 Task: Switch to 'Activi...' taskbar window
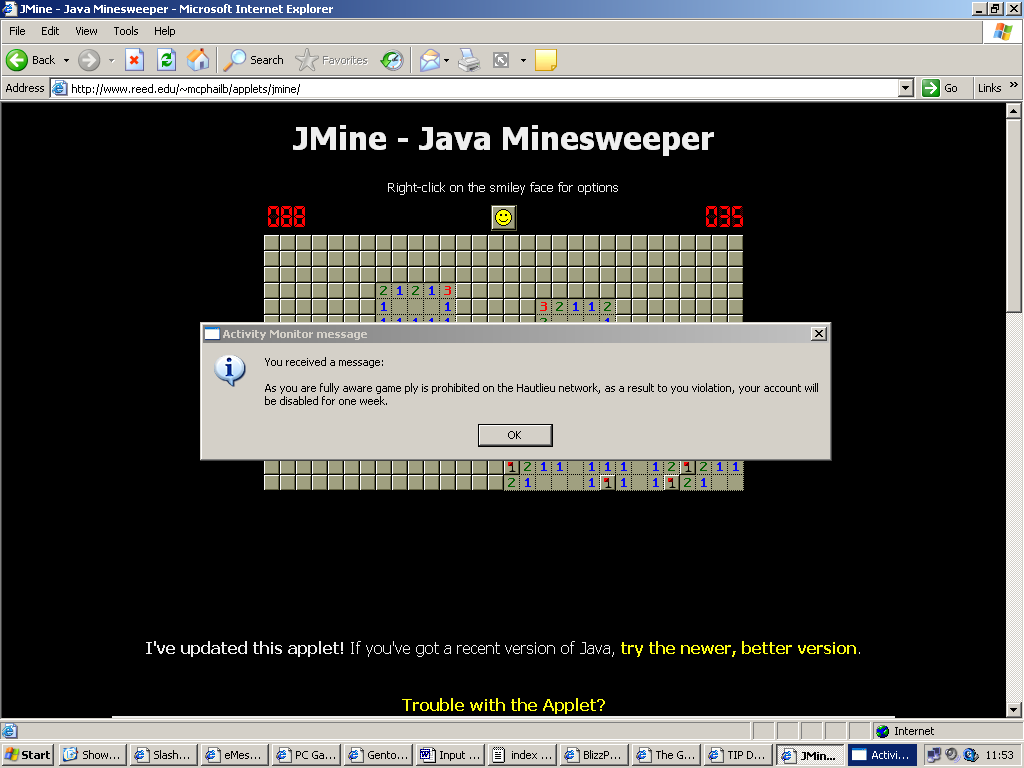[882, 755]
